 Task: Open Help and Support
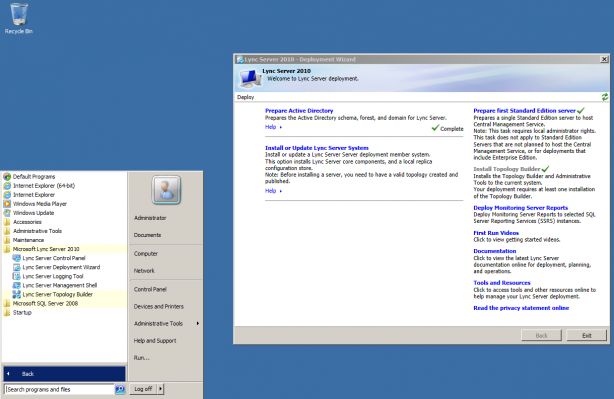(x=155, y=341)
